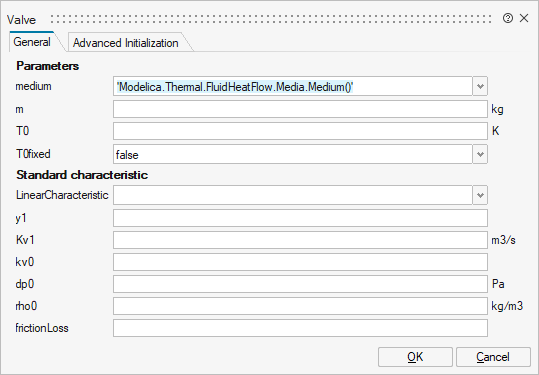Focus the m mass input field

coord(300,109)
